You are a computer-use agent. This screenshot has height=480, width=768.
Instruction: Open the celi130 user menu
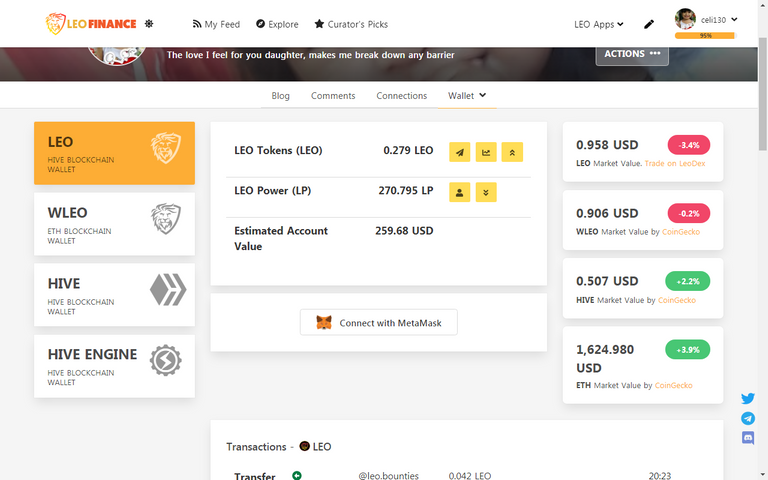[719, 20]
